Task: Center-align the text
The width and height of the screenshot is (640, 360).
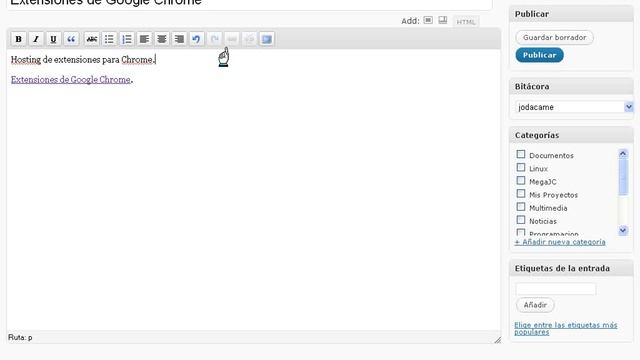Action: coord(162,39)
